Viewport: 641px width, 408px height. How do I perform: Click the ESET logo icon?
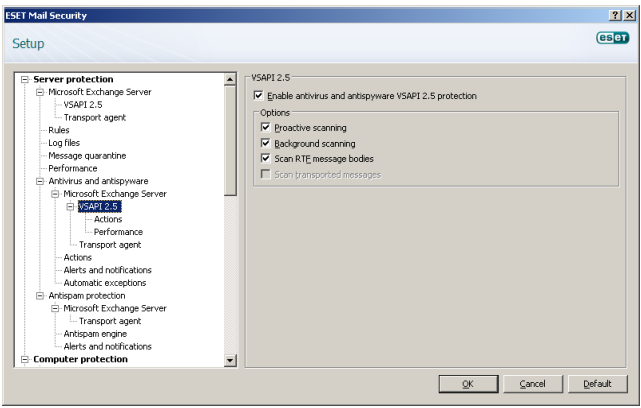(612, 38)
